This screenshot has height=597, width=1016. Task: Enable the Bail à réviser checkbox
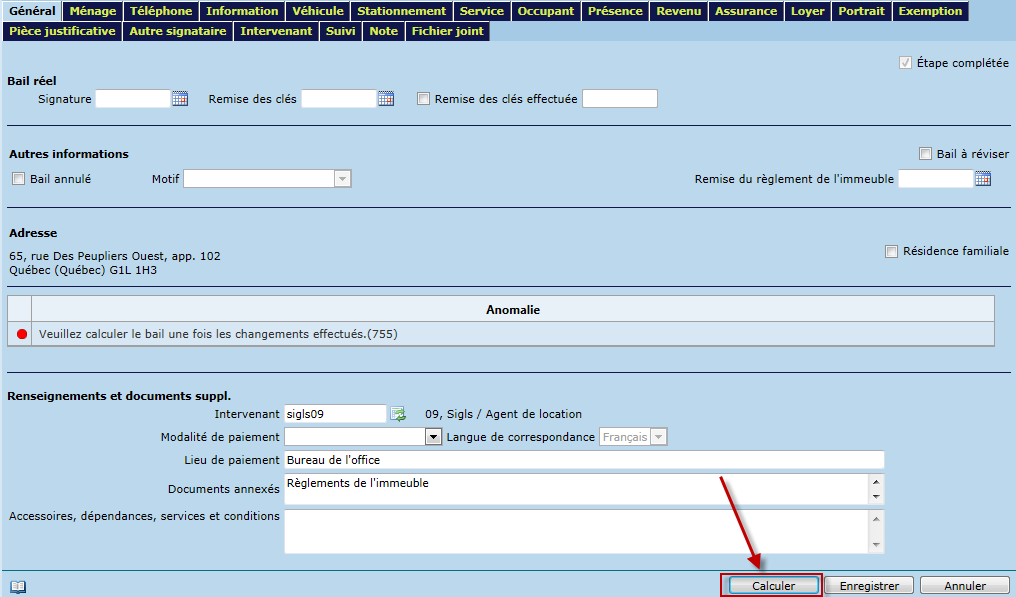pyautogui.click(x=925, y=154)
